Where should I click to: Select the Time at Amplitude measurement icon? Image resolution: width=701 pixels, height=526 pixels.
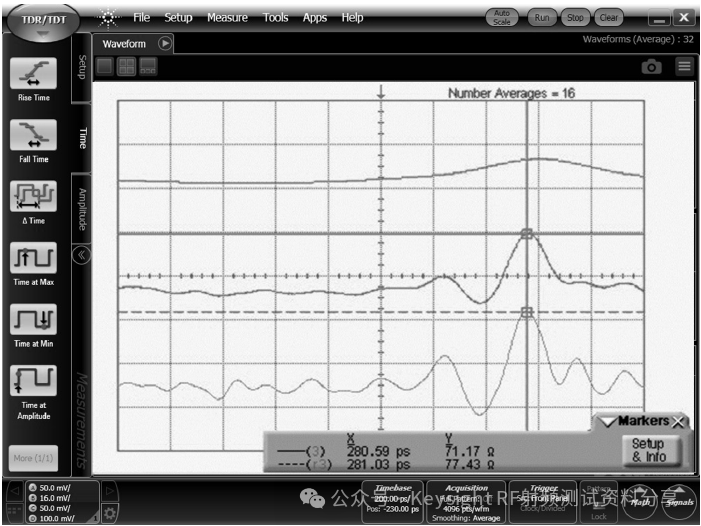click(34, 381)
